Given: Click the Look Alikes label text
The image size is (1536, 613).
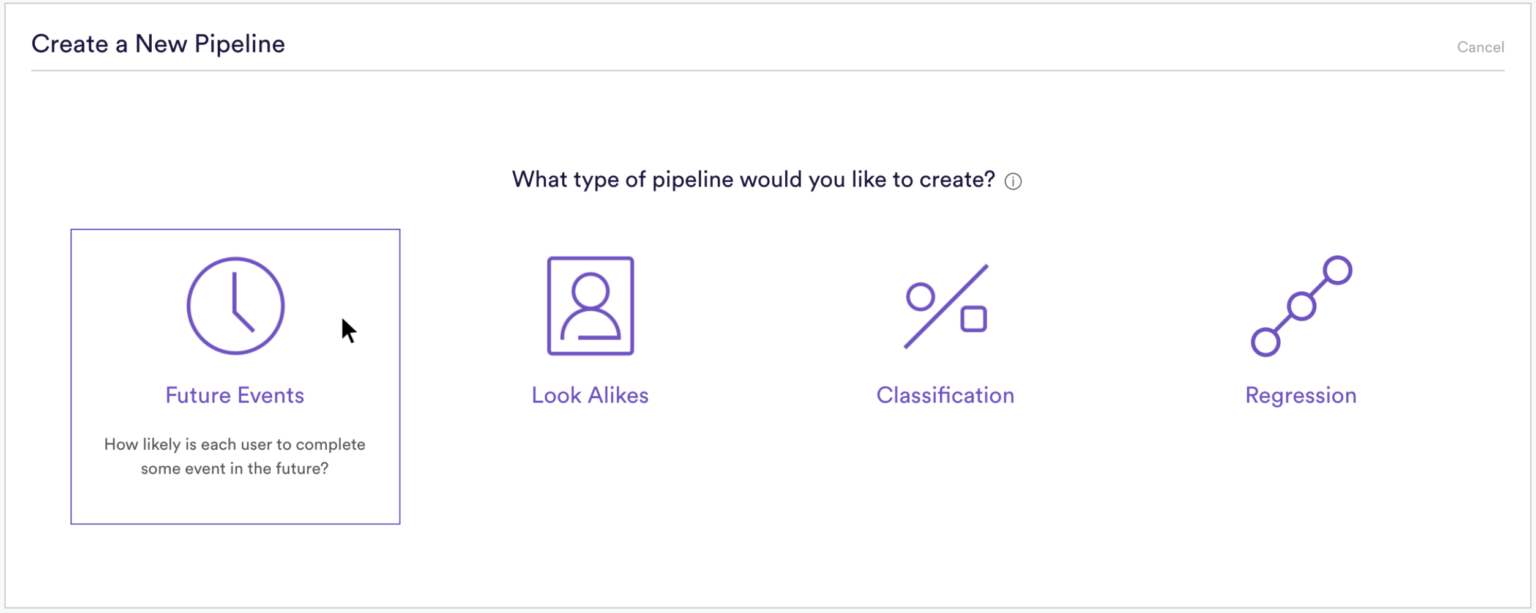Looking at the screenshot, I should point(590,394).
